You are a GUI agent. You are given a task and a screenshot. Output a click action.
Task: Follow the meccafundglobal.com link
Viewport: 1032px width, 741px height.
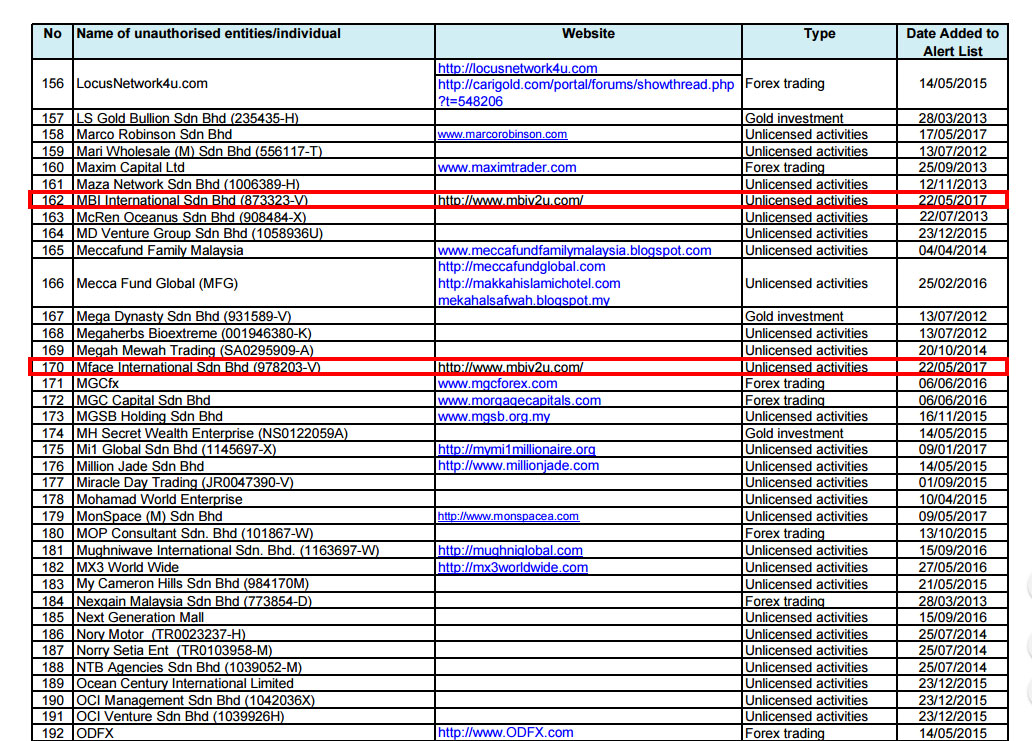[x=521, y=266]
